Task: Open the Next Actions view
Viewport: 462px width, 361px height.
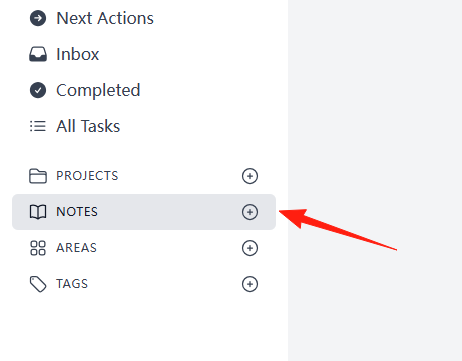Action: coord(105,18)
